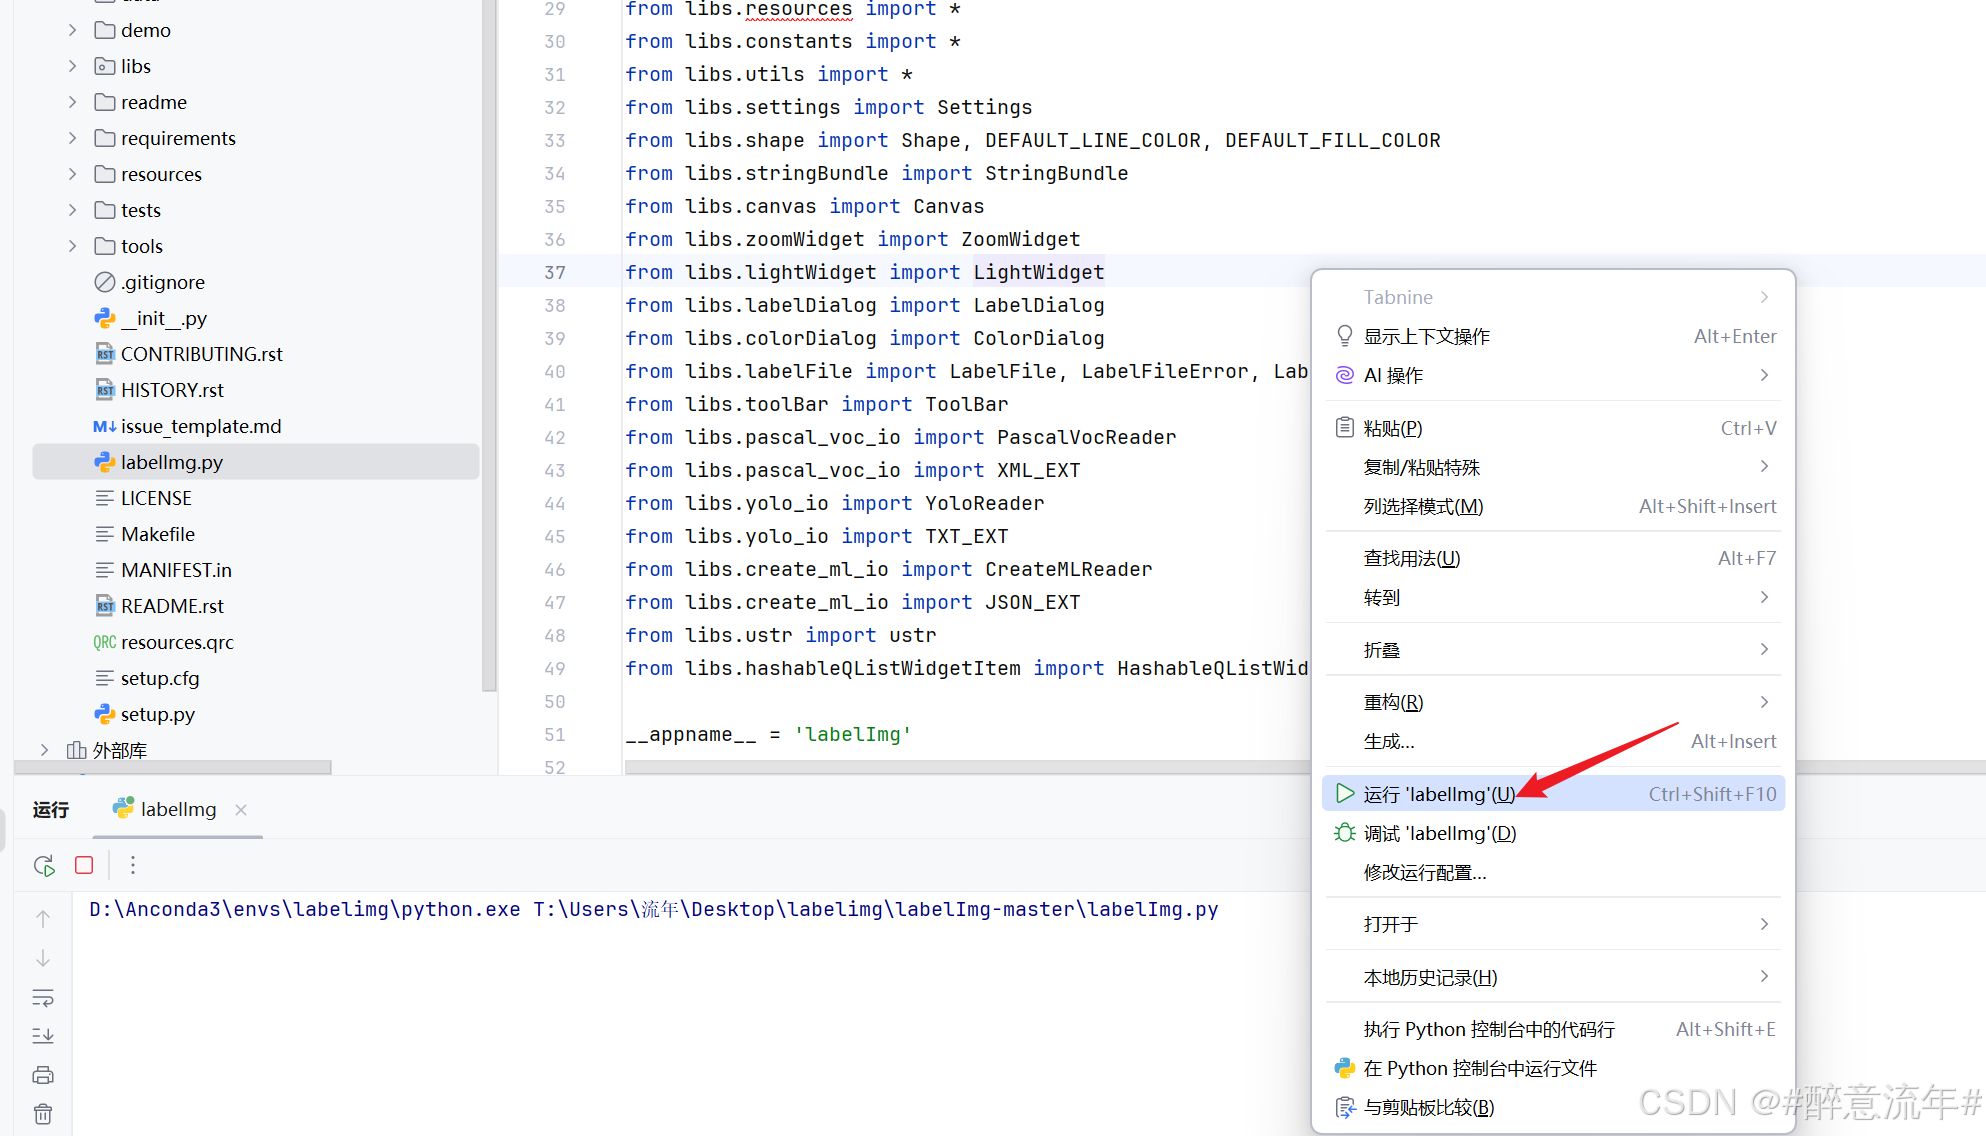
Task: Open the Tabnine submenu arrow
Action: [1764, 297]
